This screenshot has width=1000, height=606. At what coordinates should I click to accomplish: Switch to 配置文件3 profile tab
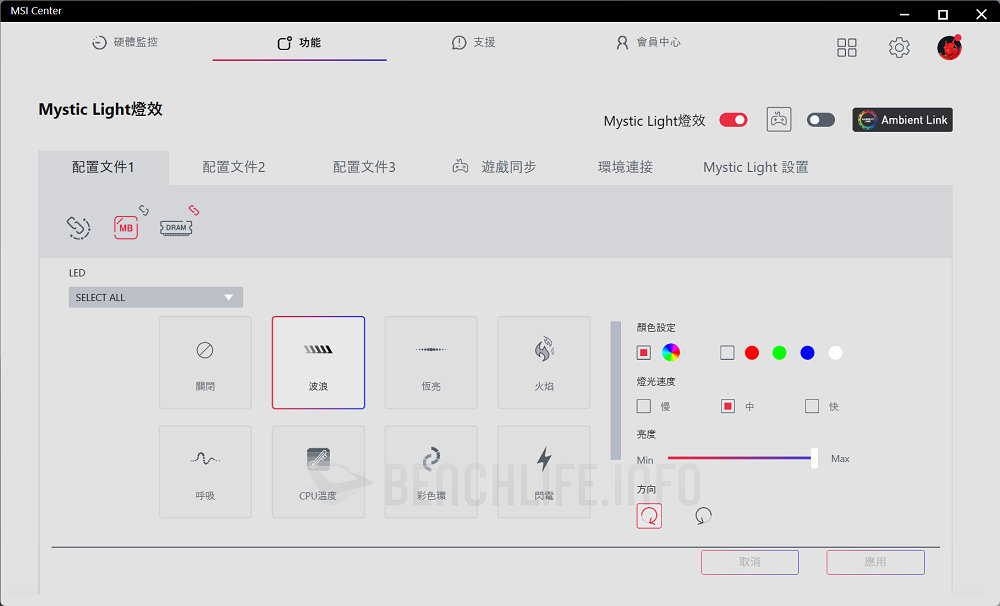[x=364, y=167]
